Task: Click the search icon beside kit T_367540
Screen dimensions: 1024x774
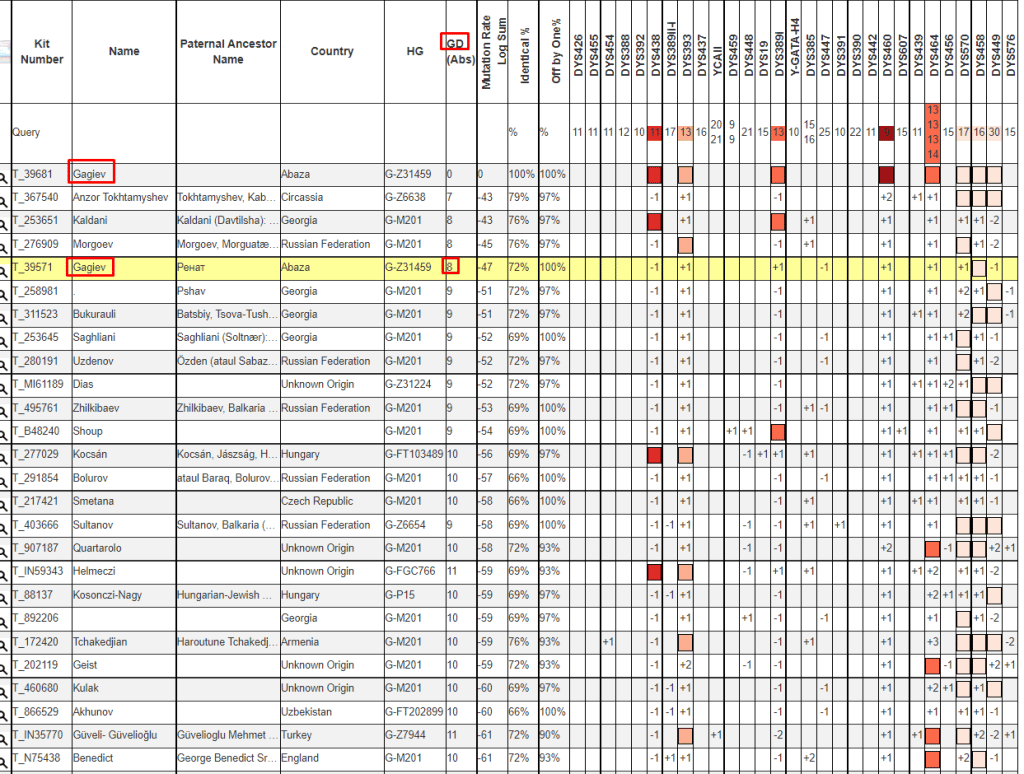Action: click(x=4, y=197)
